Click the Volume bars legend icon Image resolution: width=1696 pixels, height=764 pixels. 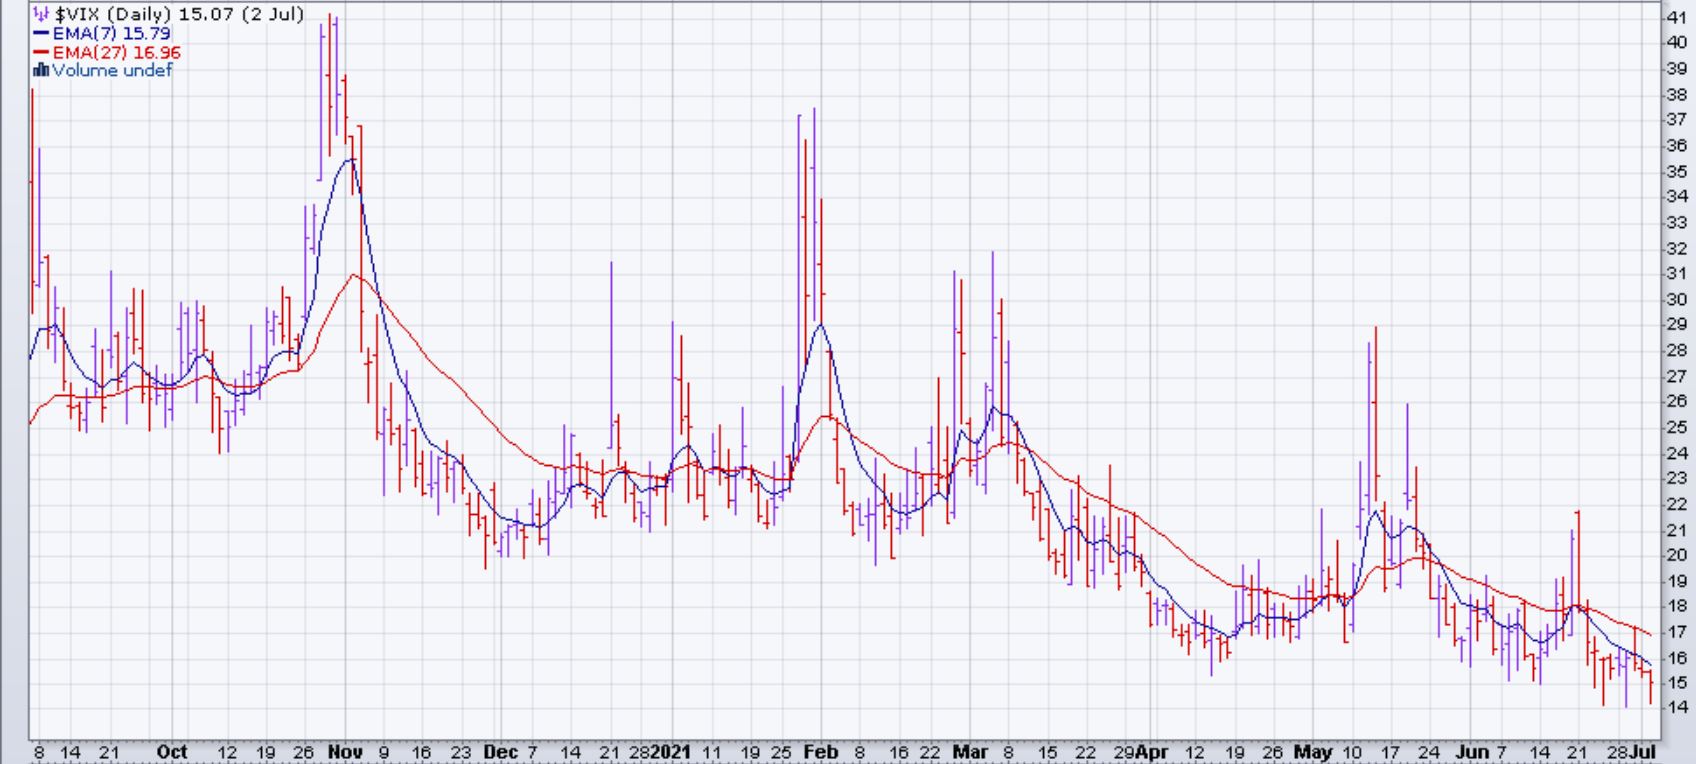coord(41,70)
